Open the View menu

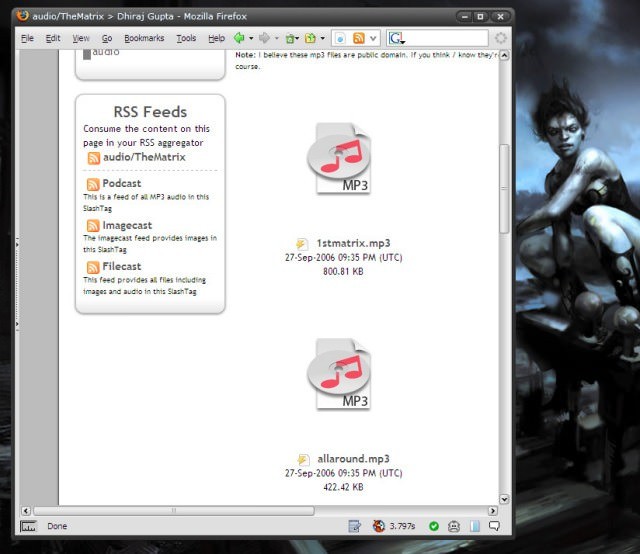[x=81, y=38]
